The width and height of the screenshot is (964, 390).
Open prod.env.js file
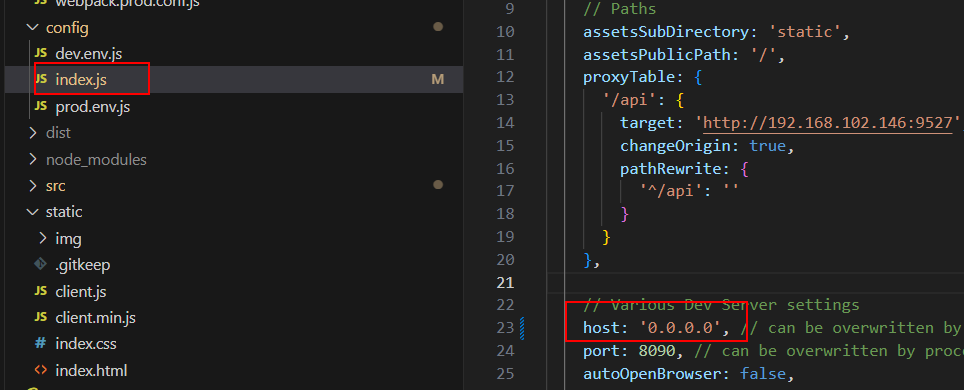point(93,106)
